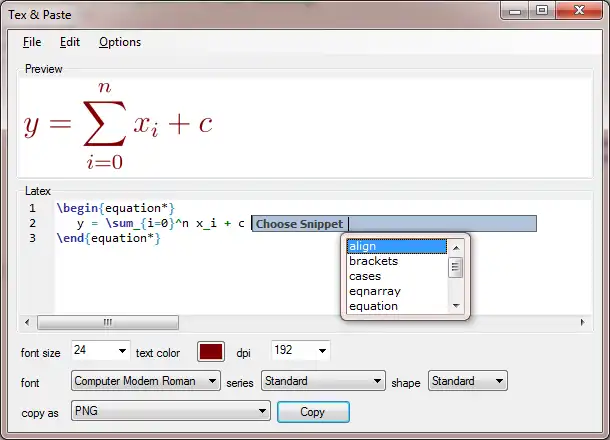Open the Edit menu
Screen dimensions: 610x440
pyautogui.click(x=70, y=42)
